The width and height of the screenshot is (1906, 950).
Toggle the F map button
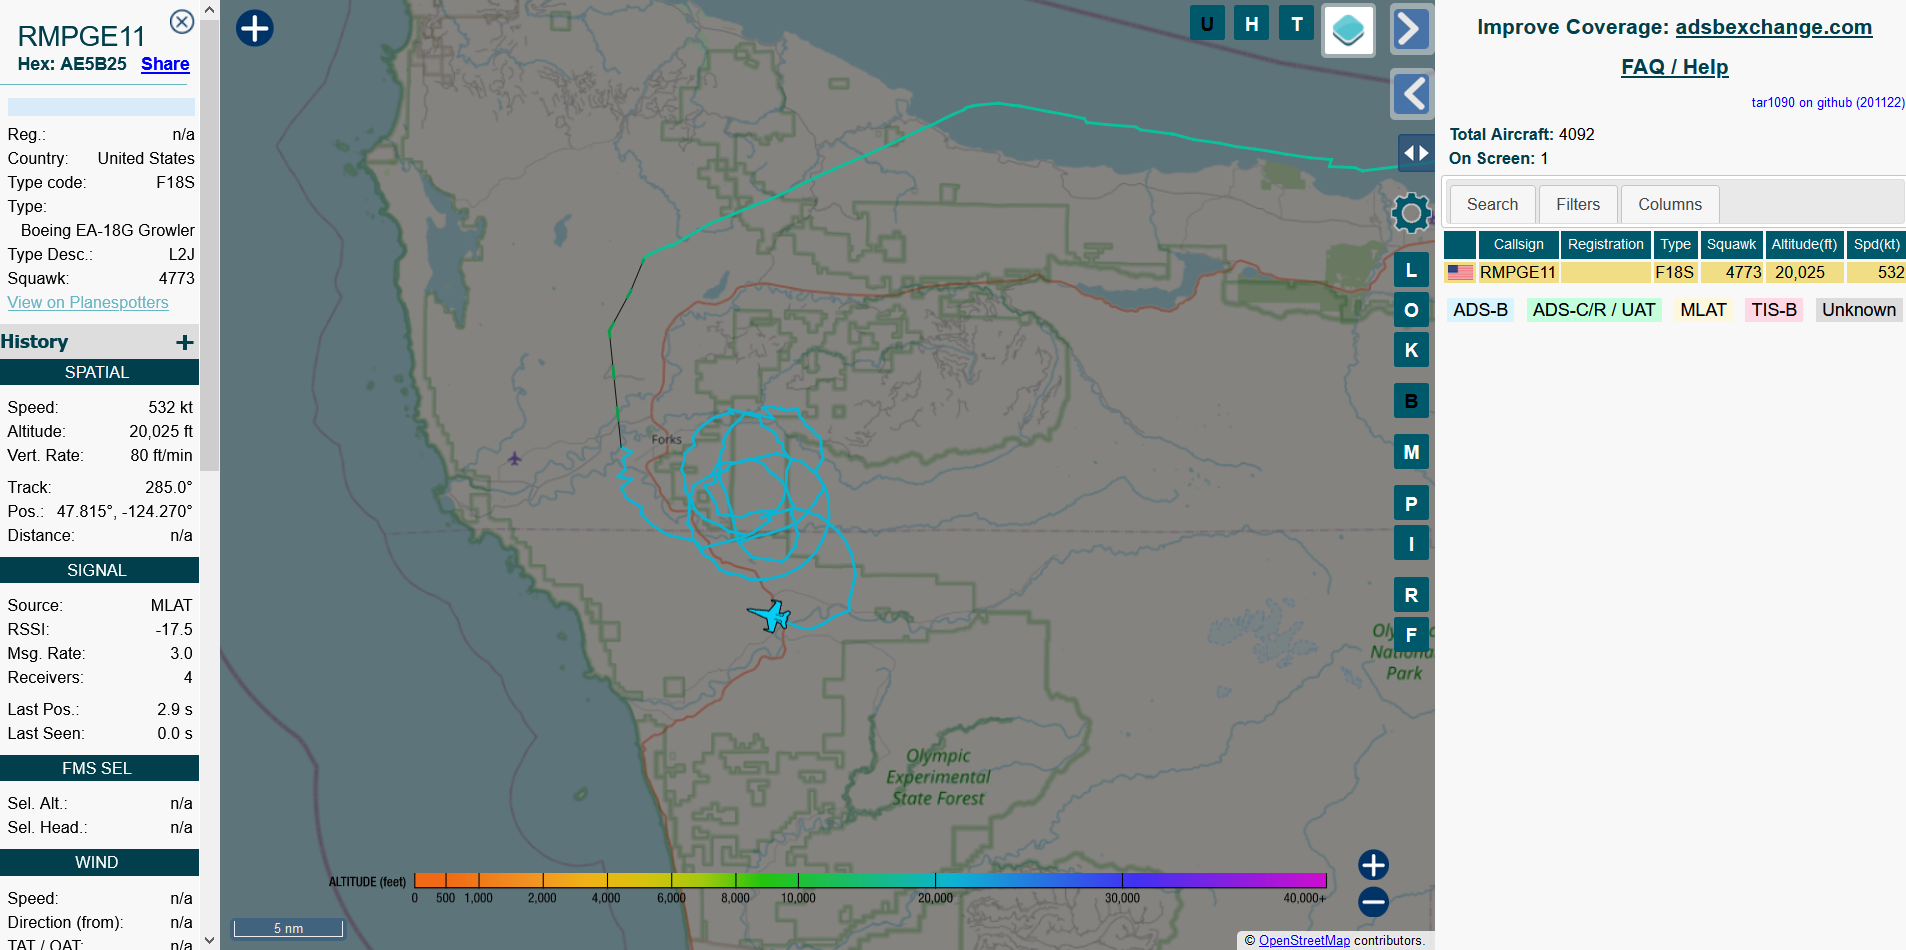pos(1411,635)
